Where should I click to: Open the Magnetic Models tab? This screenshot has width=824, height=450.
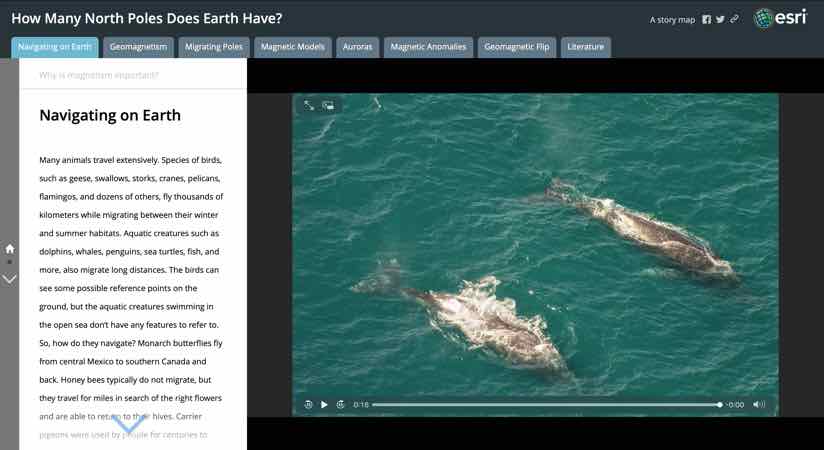pos(293,47)
